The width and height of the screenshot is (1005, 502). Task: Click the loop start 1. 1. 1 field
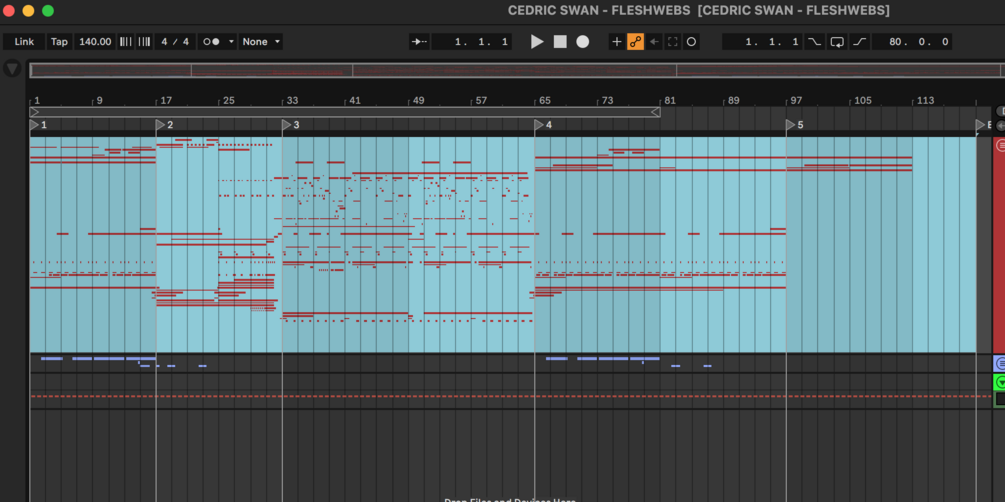[763, 42]
